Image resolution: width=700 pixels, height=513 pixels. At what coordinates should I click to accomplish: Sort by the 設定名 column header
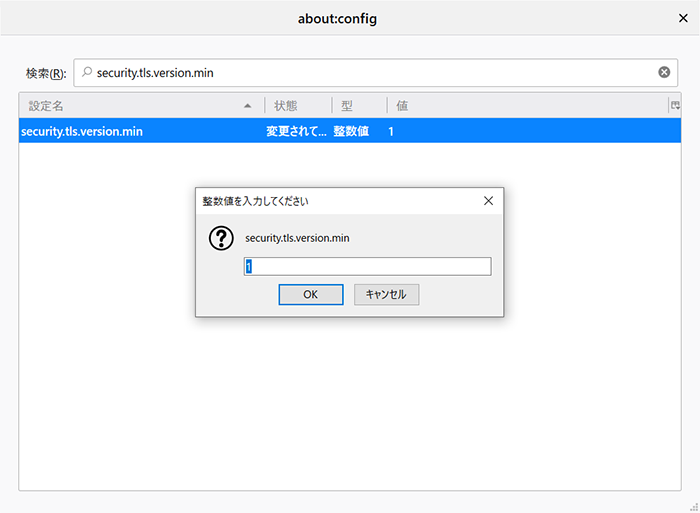[x=130, y=106]
